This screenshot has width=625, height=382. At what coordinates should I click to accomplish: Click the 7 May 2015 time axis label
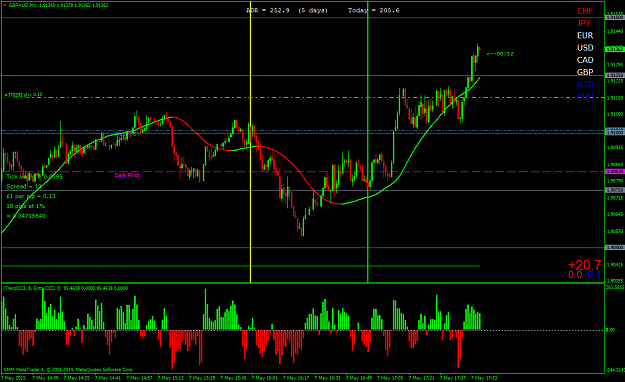pyautogui.click(x=14, y=378)
